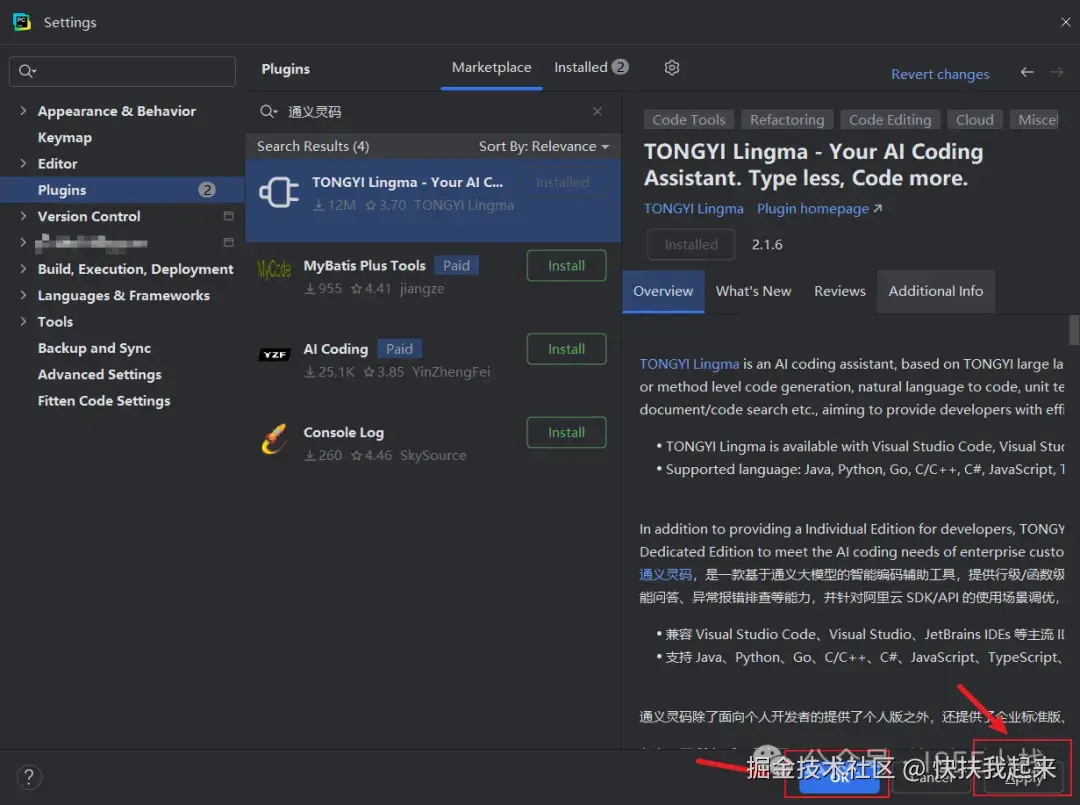
Task: Click the Code Tools tag
Action: point(689,120)
